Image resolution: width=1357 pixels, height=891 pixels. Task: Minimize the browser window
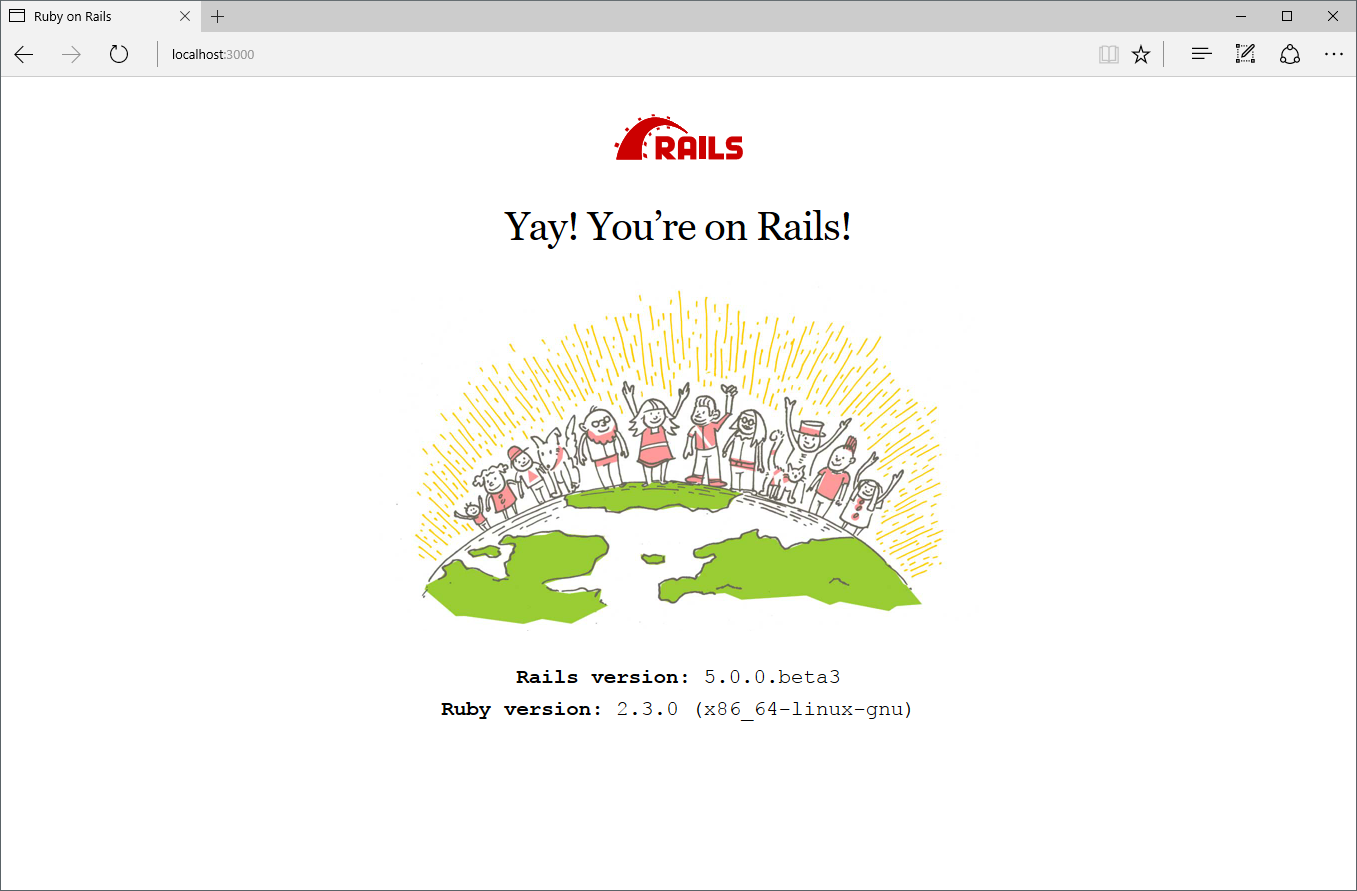(1241, 16)
